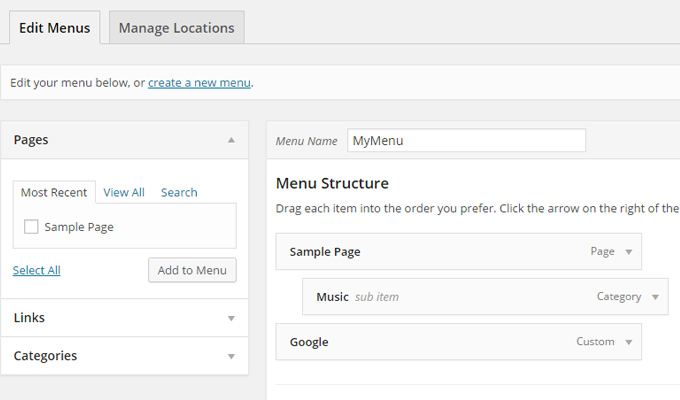Screen dimensions: 680x400
Task: Open Google custom item settings arrow
Action: click(628, 342)
